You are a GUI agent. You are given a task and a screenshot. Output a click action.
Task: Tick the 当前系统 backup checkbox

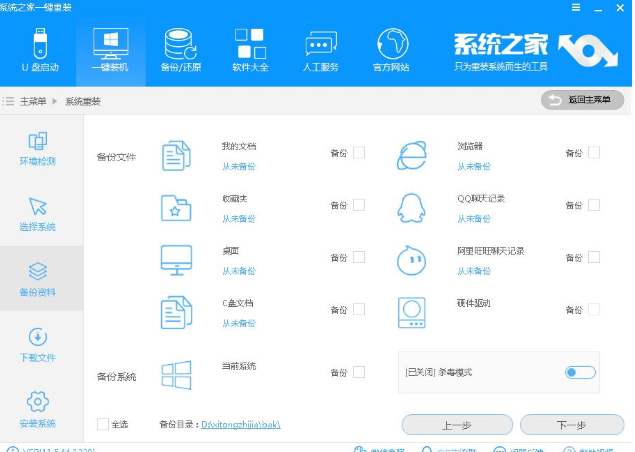click(359, 372)
